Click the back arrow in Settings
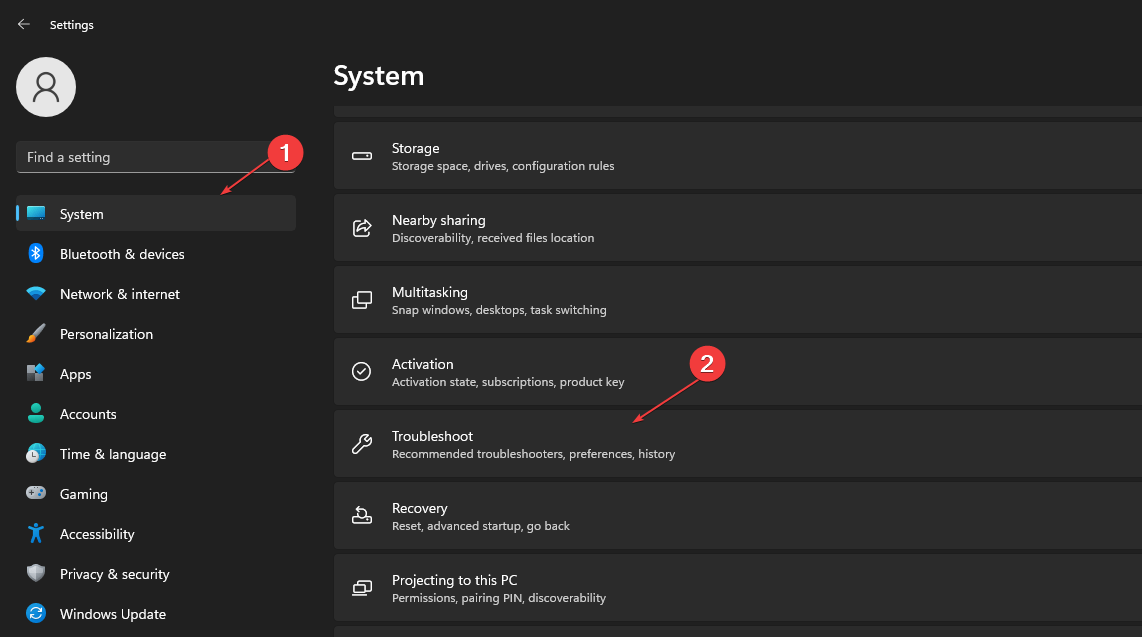Image resolution: width=1142 pixels, height=637 pixels. click(24, 24)
